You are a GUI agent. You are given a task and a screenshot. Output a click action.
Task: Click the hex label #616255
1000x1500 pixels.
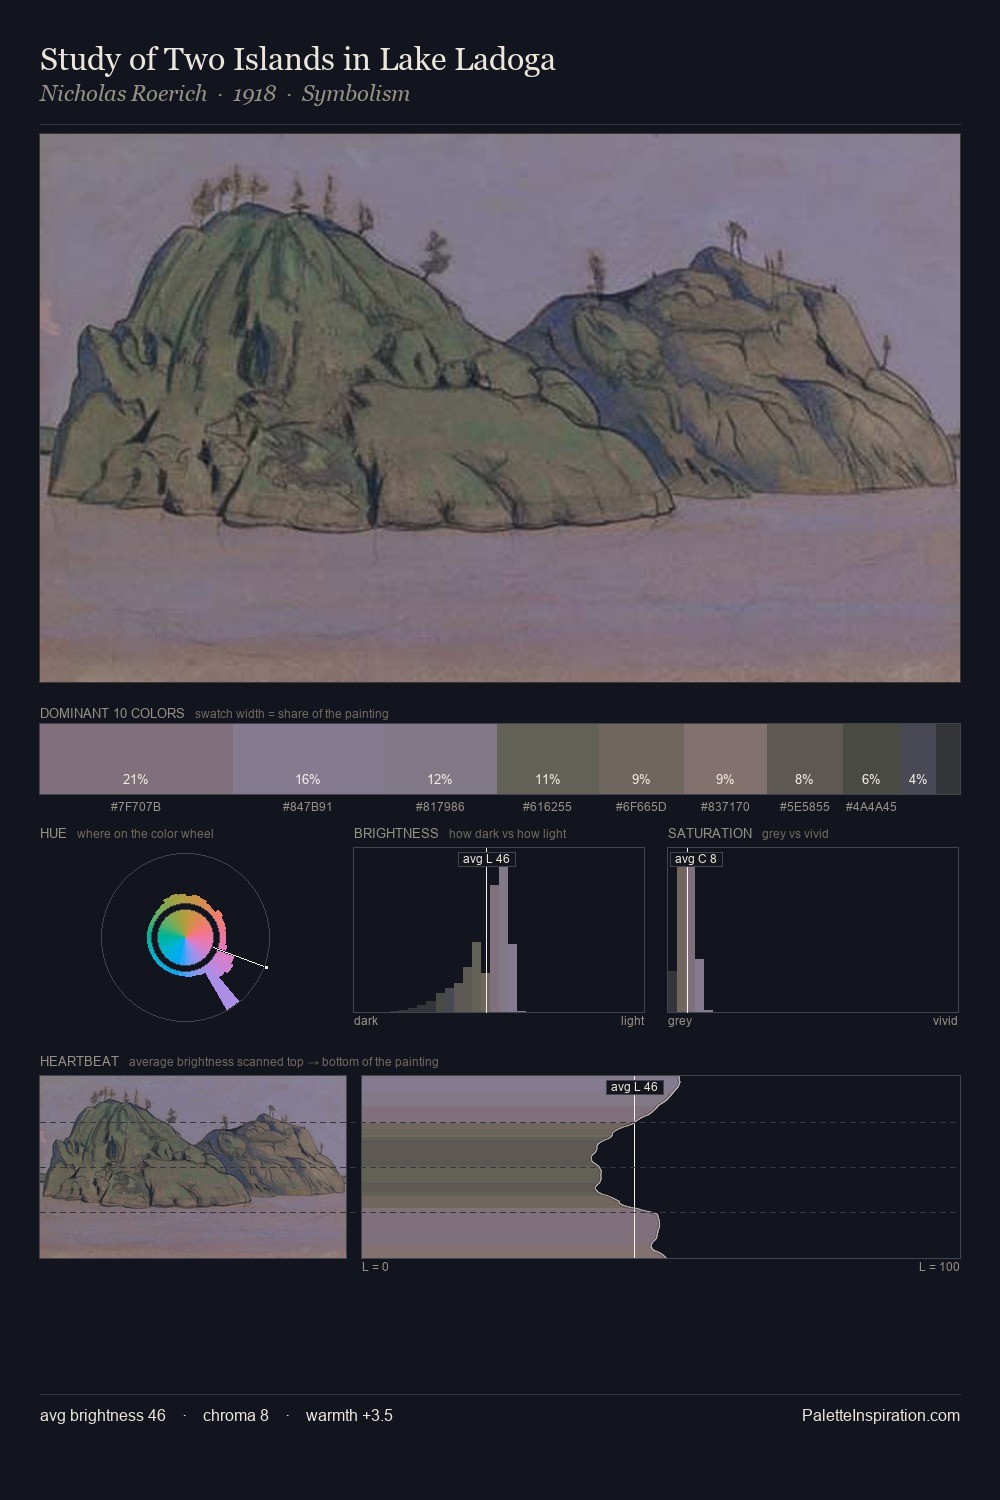coord(547,806)
